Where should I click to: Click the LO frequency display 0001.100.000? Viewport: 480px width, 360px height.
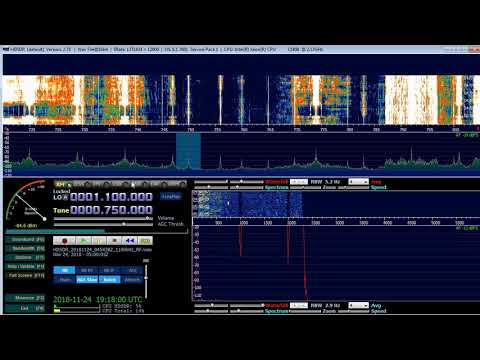111,197
